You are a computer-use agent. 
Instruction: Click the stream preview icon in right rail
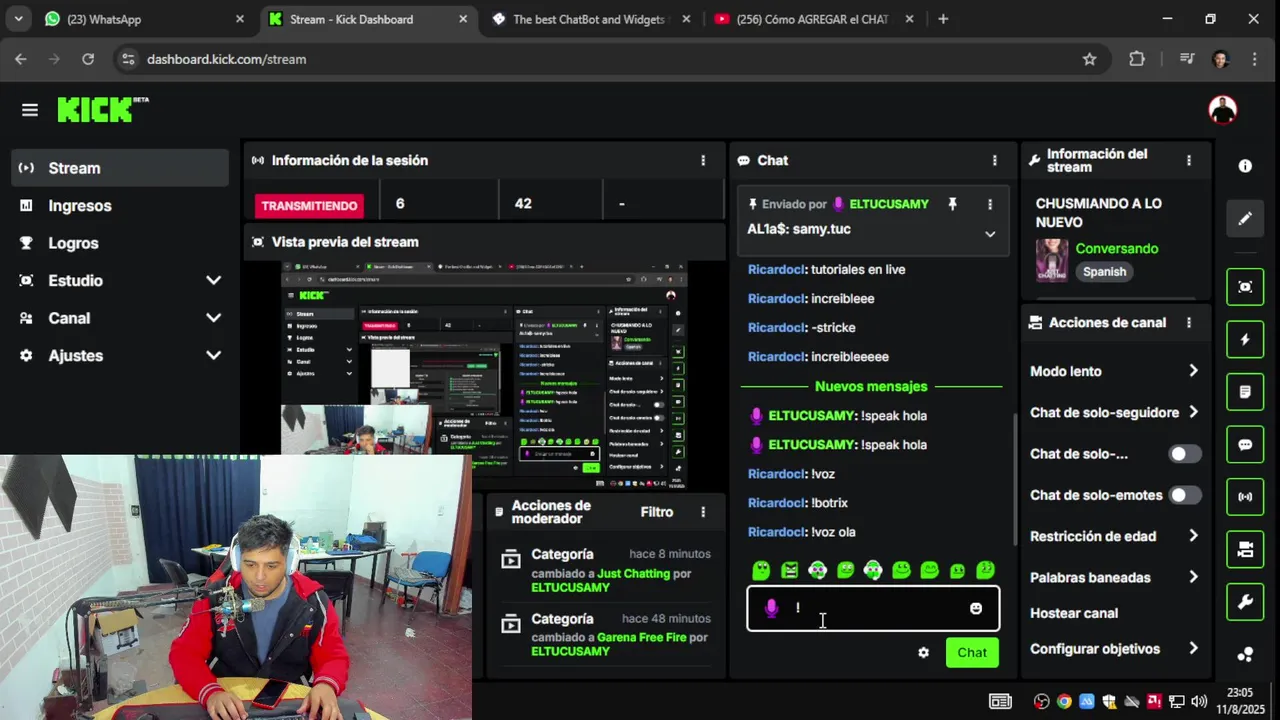[1245, 287]
